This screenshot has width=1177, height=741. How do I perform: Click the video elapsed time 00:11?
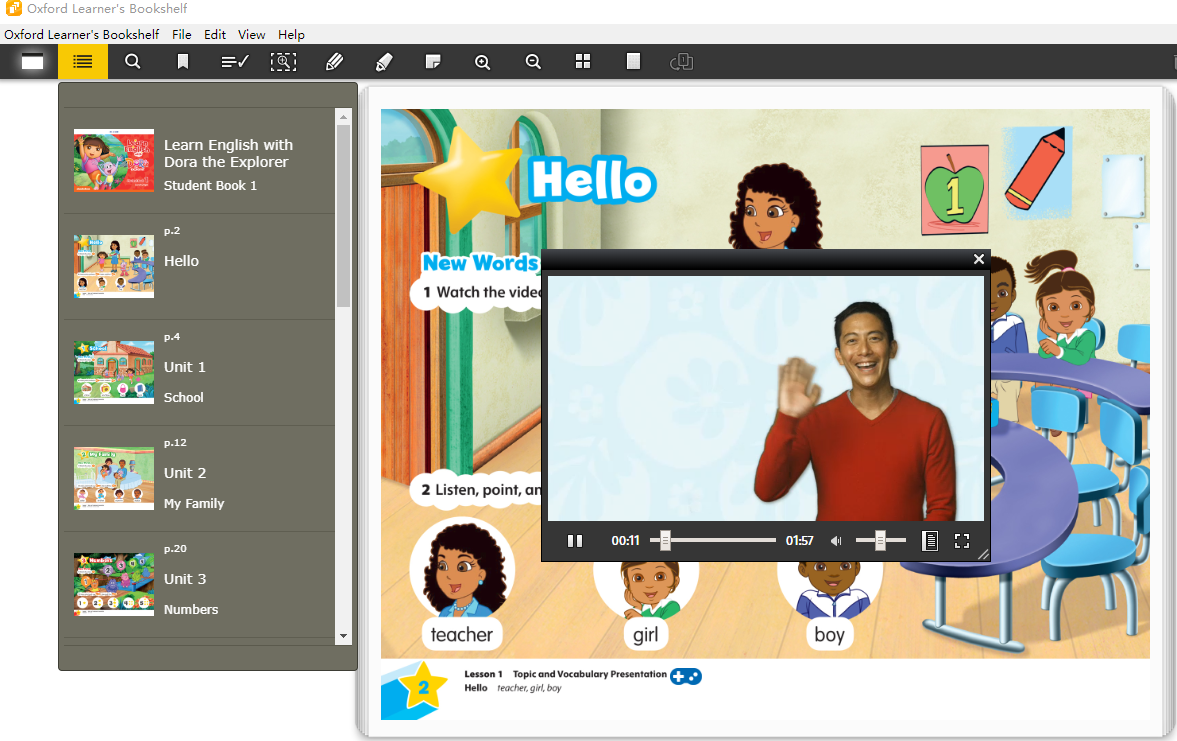pyautogui.click(x=625, y=541)
